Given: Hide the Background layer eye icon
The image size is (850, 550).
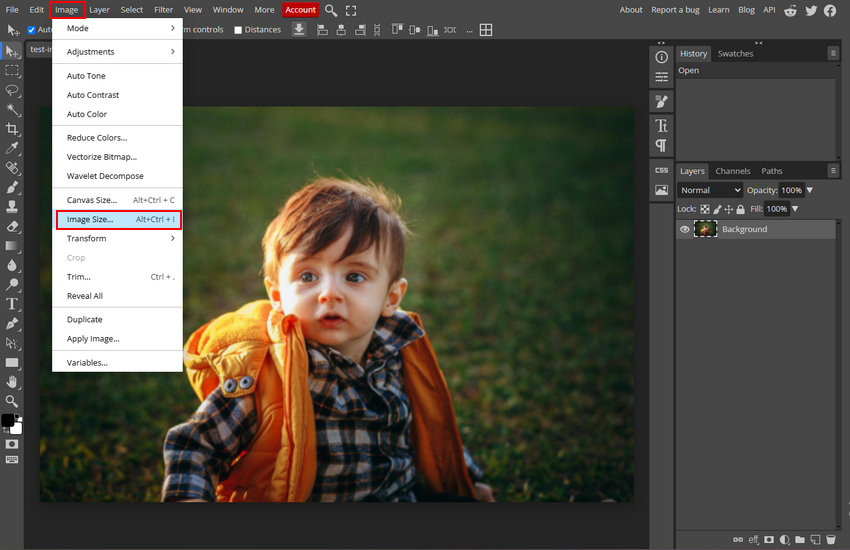Looking at the screenshot, I should pos(685,229).
